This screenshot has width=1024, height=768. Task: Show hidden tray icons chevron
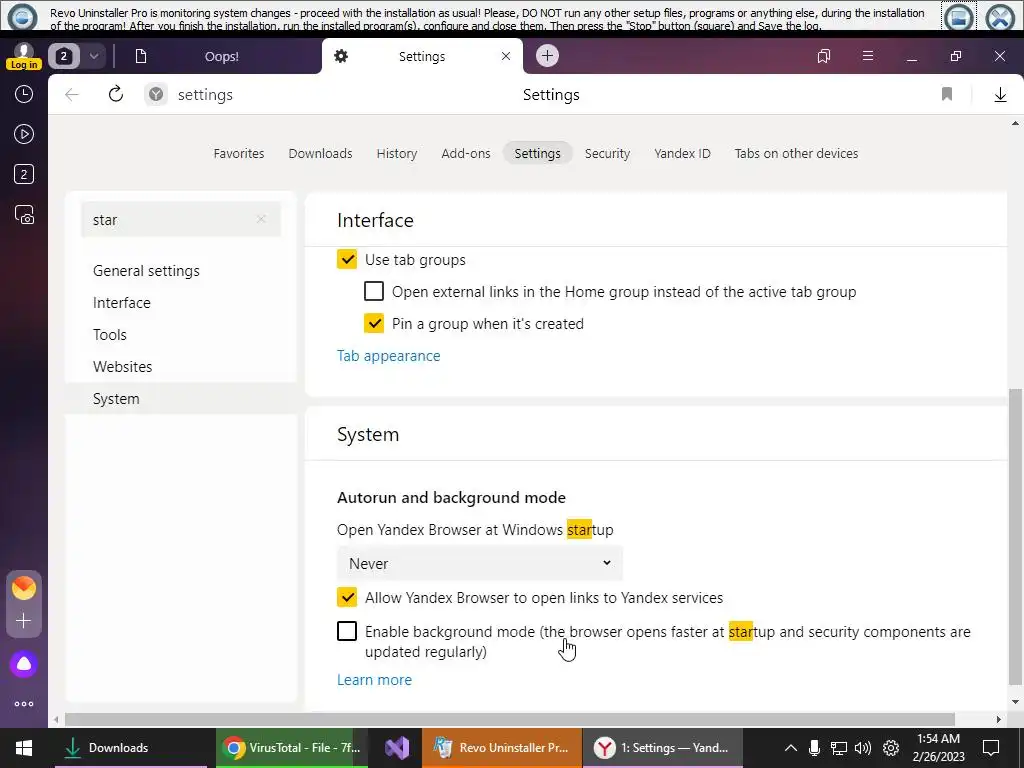click(790, 748)
